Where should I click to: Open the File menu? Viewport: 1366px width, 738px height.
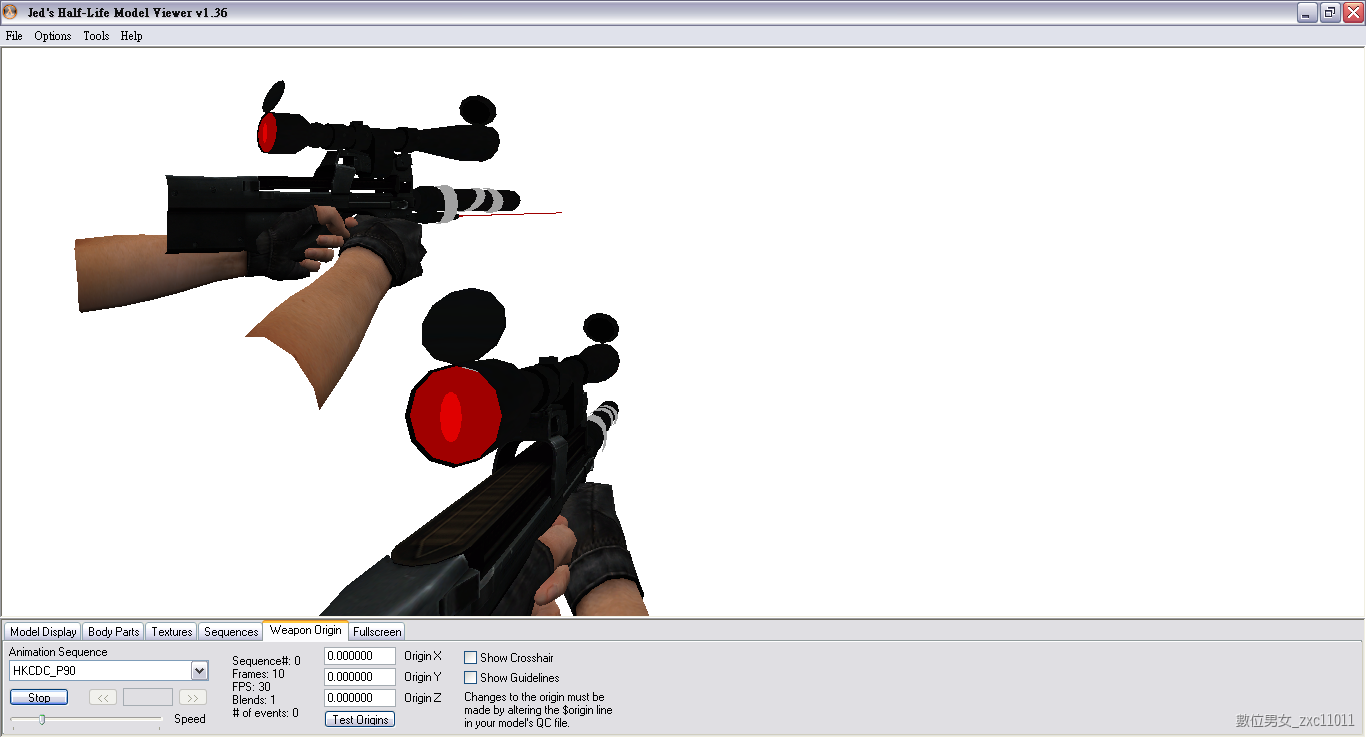click(14, 36)
